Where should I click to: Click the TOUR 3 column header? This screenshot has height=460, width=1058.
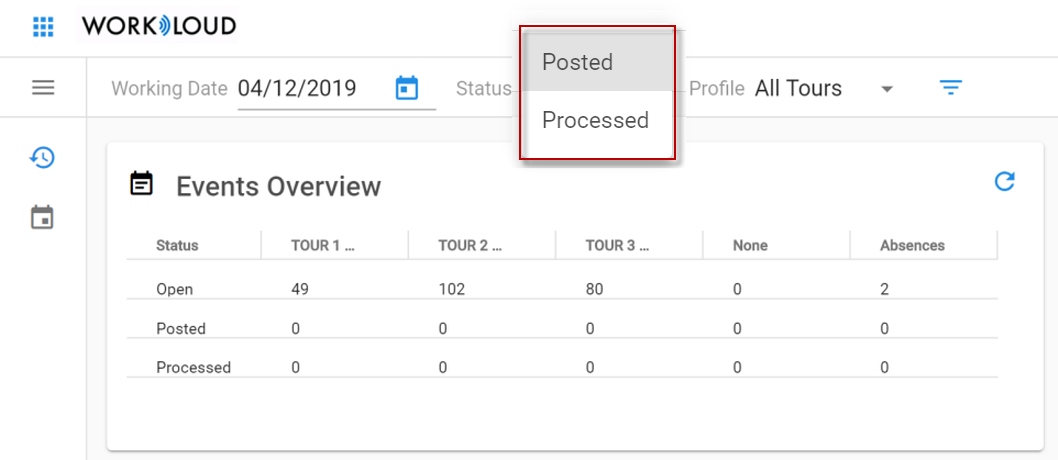pos(618,246)
